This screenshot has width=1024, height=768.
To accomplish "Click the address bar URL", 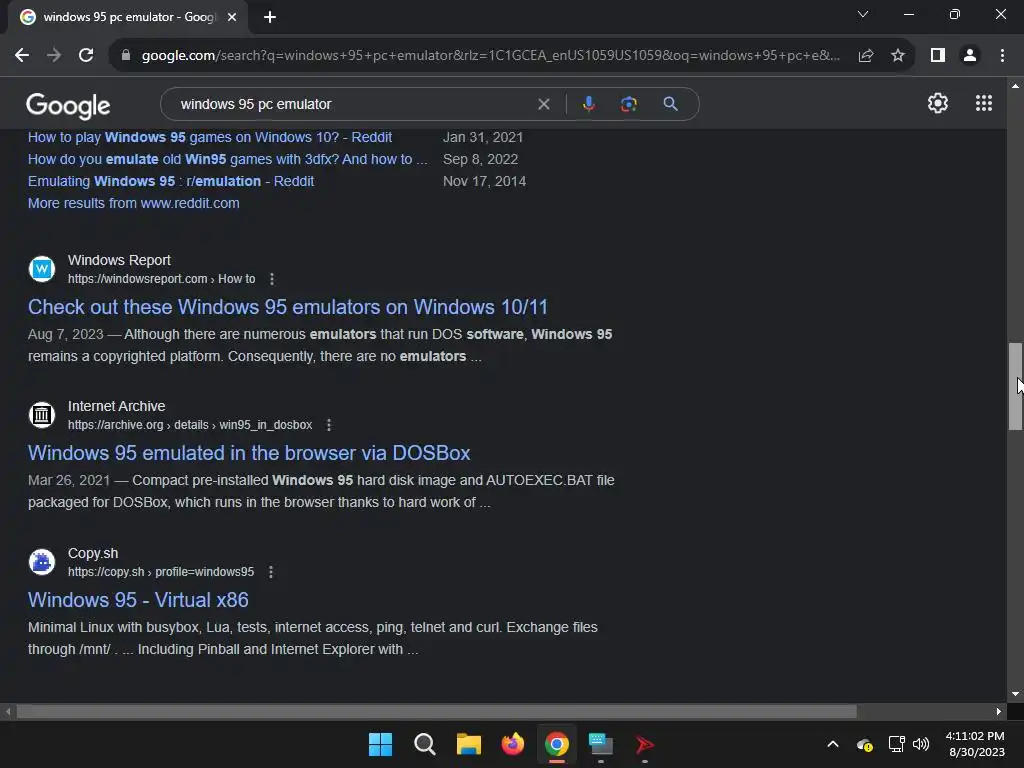I will pos(490,56).
